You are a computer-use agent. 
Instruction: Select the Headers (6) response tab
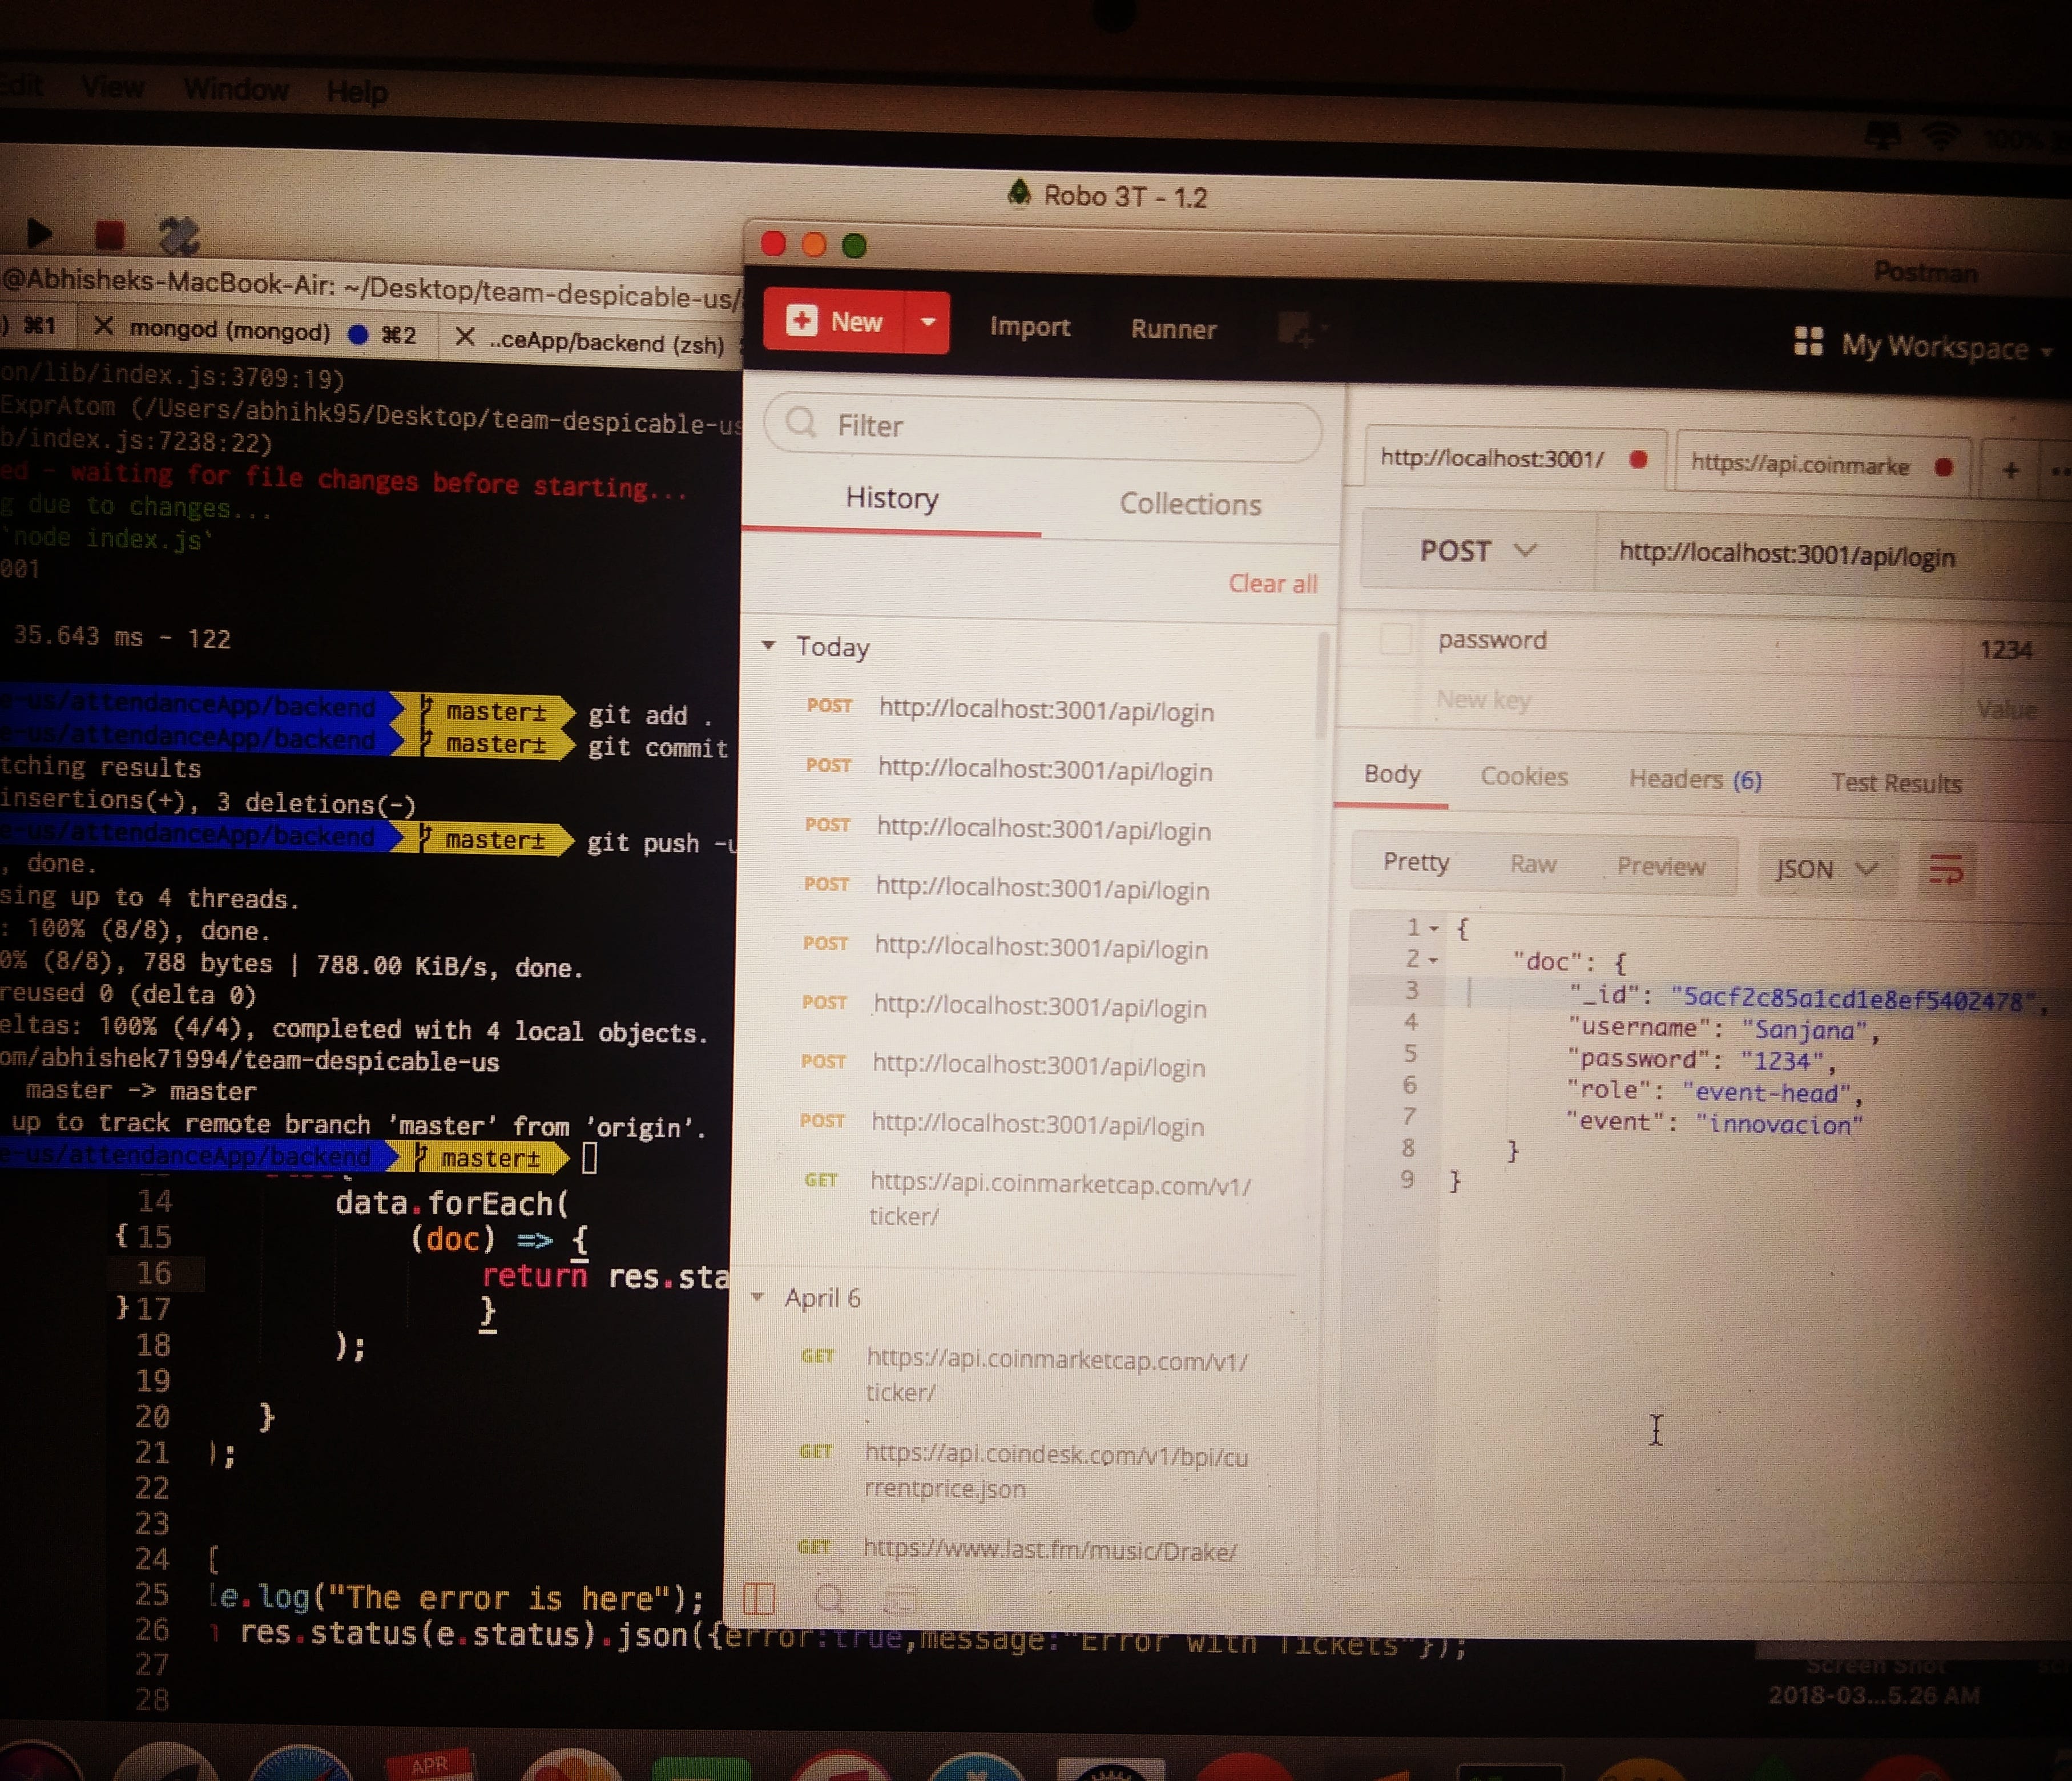[x=1695, y=780]
